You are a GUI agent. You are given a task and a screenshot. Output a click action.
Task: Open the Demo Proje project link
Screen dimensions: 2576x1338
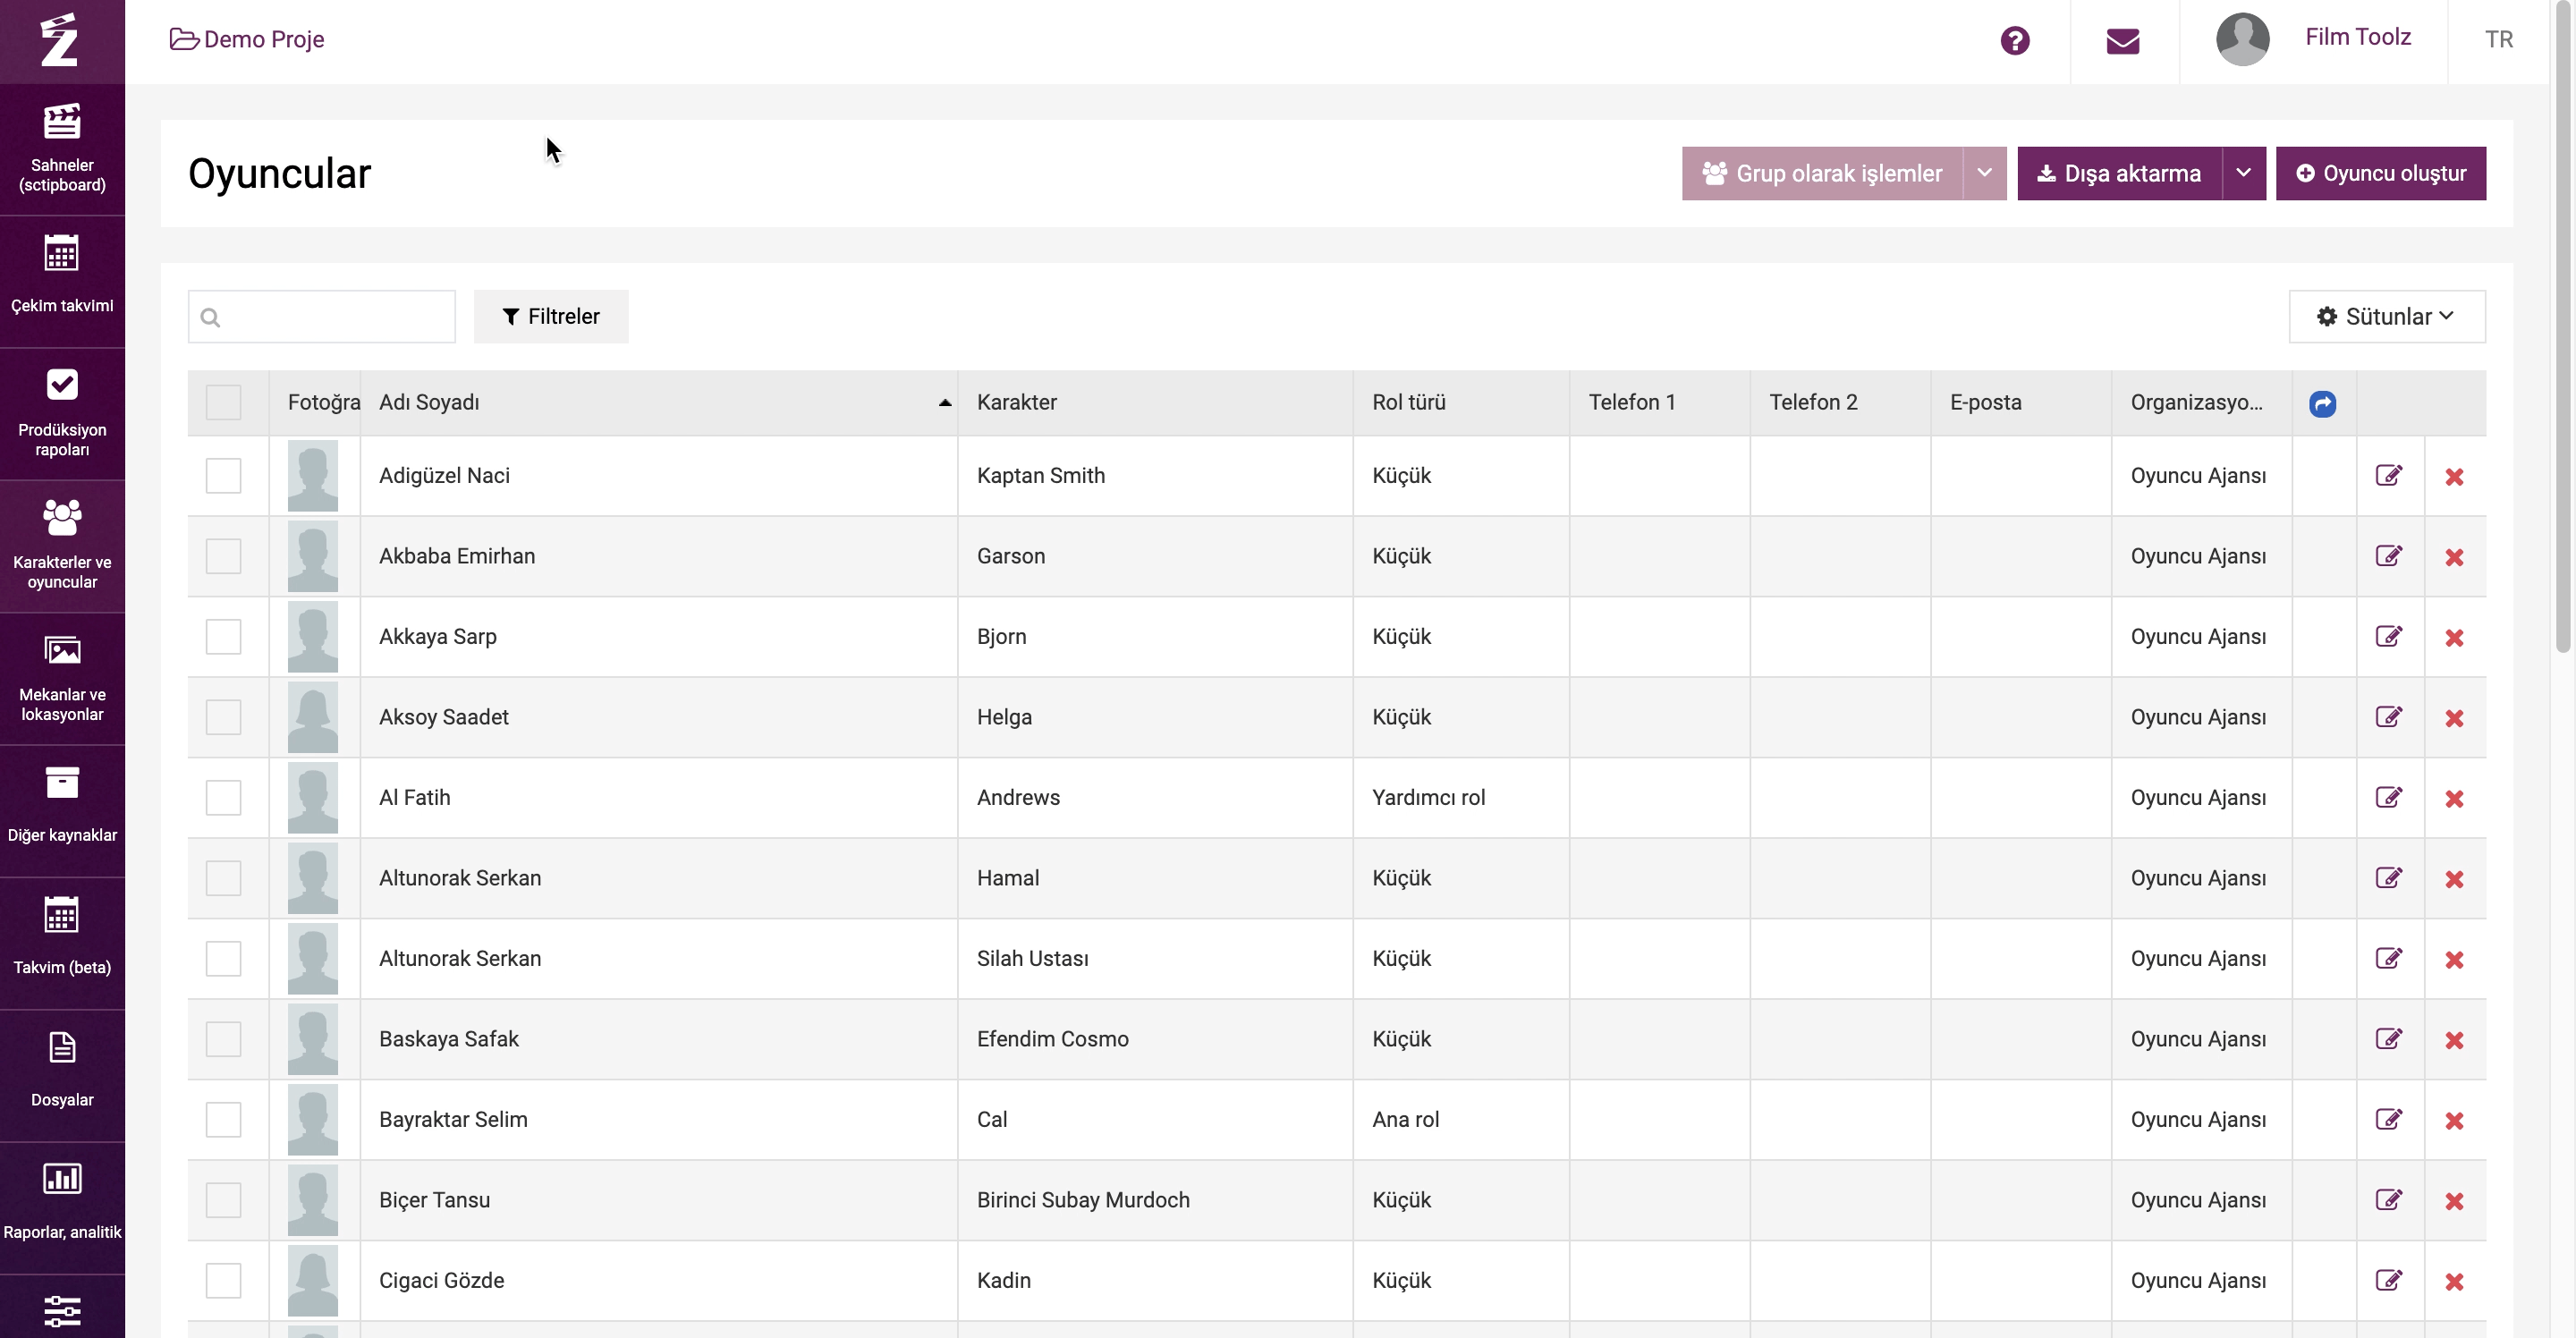click(x=247, y=39)
